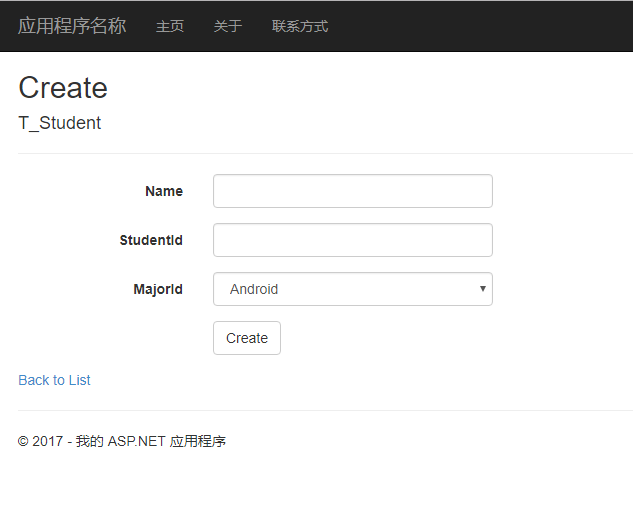
Task: Select the MajorId field label
Action: (158, 289)
